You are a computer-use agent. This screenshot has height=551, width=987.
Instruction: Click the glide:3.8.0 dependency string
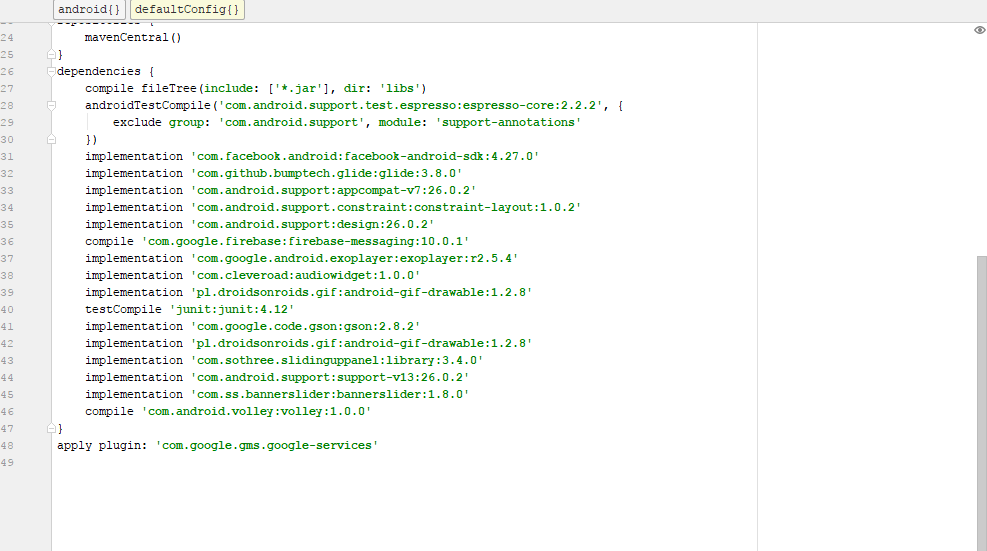[x=326, y=174]
